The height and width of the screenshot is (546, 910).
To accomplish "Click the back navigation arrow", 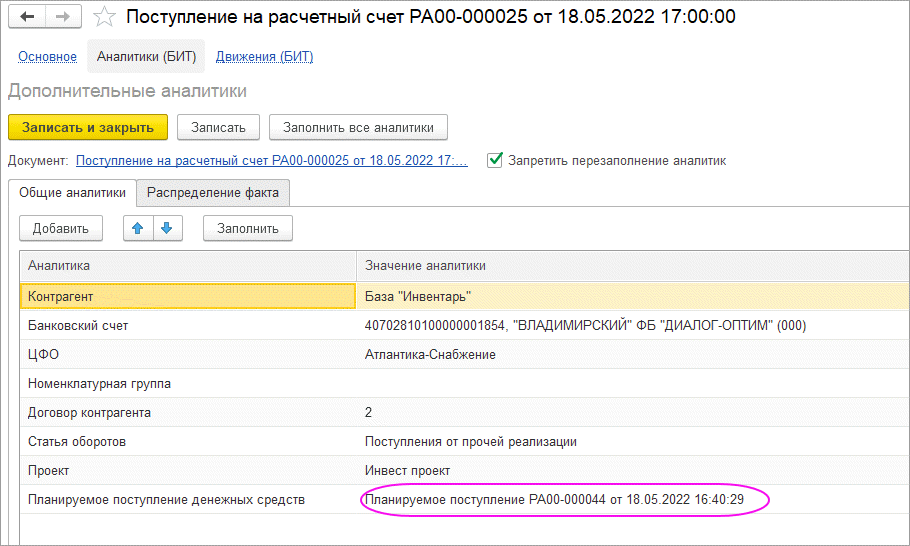I will click(28, 17).
